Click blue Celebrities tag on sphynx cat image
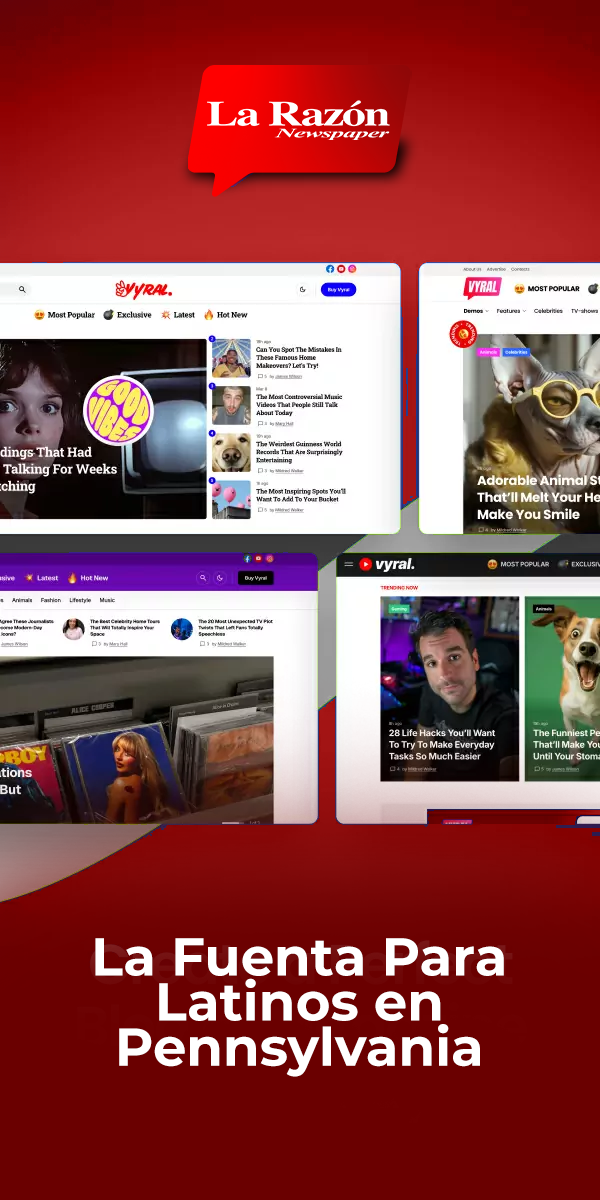 pyautogui.click(x=516, y=352)
